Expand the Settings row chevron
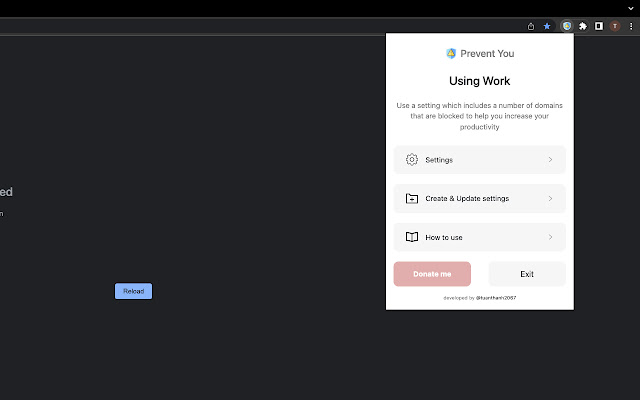640x400 pixels. point(550,160)
